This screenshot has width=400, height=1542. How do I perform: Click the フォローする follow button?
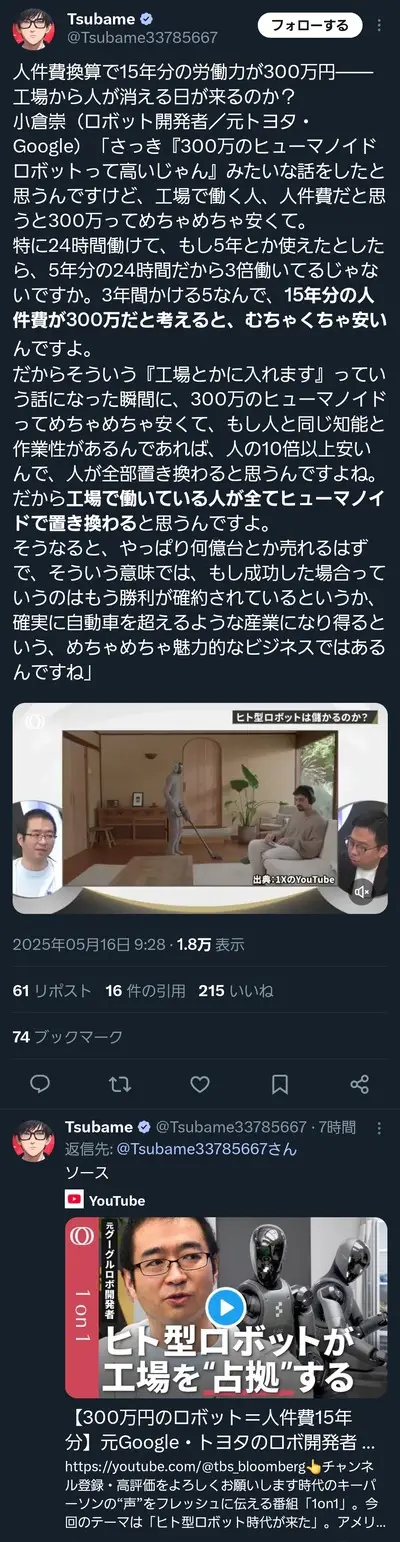[310, 25]
